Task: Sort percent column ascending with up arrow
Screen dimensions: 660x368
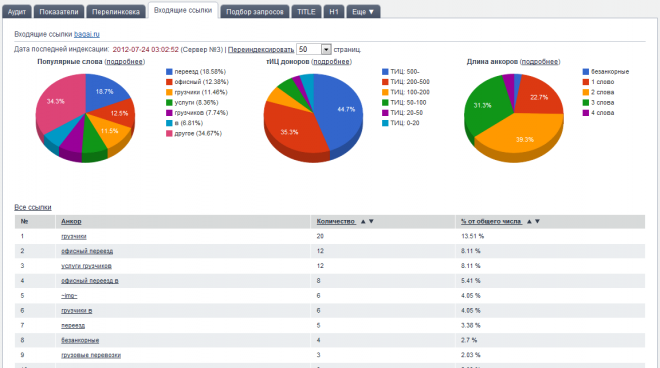Action: click(529, 221)
